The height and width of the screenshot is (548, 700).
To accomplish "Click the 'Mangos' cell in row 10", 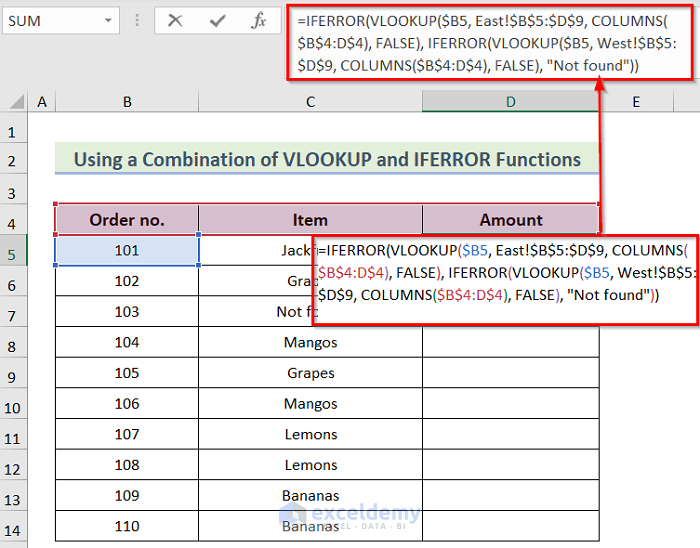I will point(310,404).
